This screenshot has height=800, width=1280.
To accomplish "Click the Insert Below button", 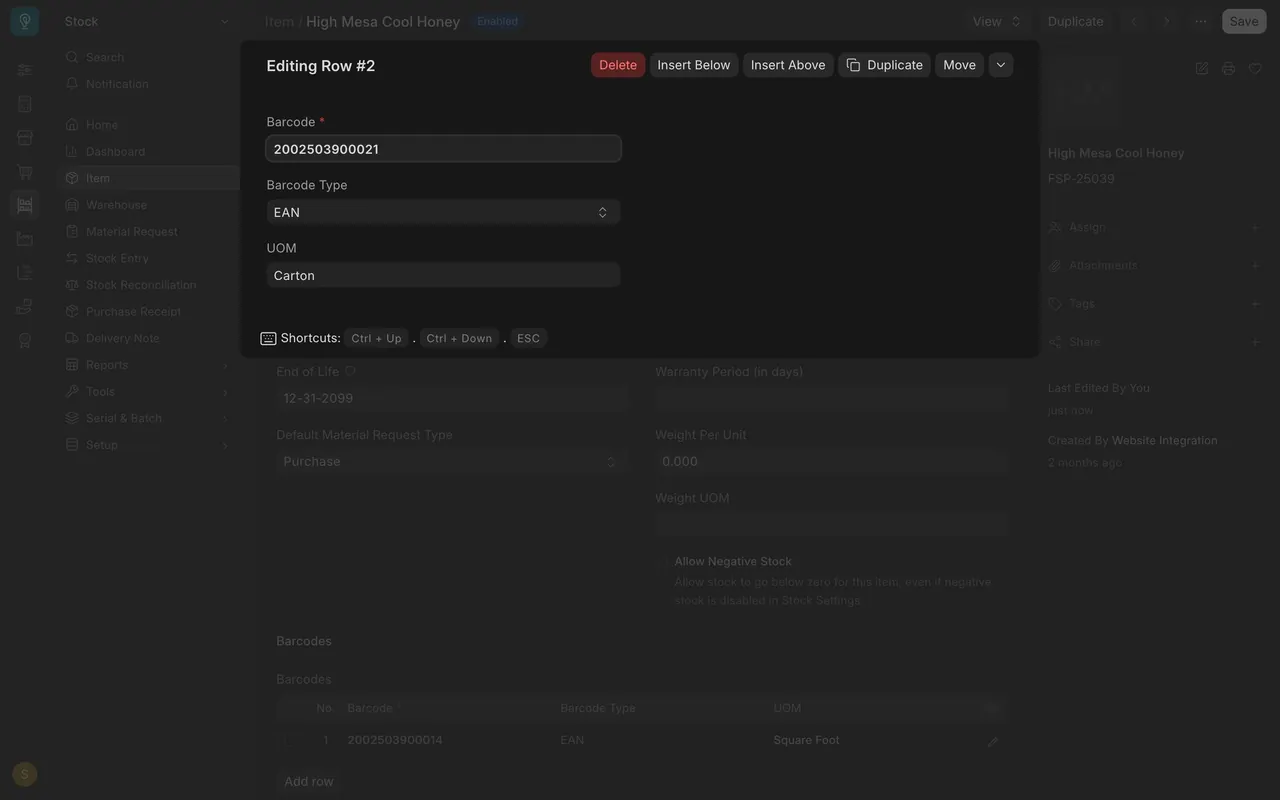I will tap(694, 65).
